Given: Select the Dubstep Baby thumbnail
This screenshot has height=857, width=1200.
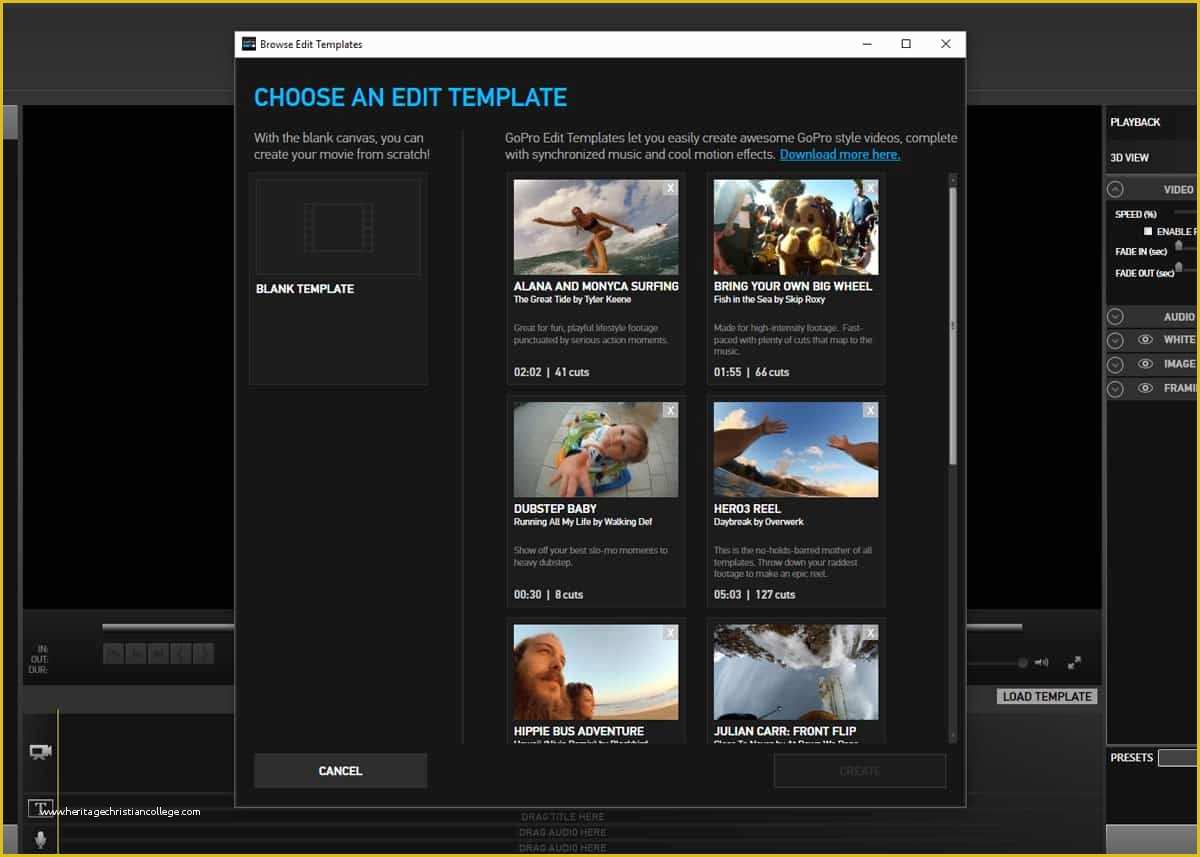Looking at the screenshot, I should pyautogui.click(x=596, y=450).
